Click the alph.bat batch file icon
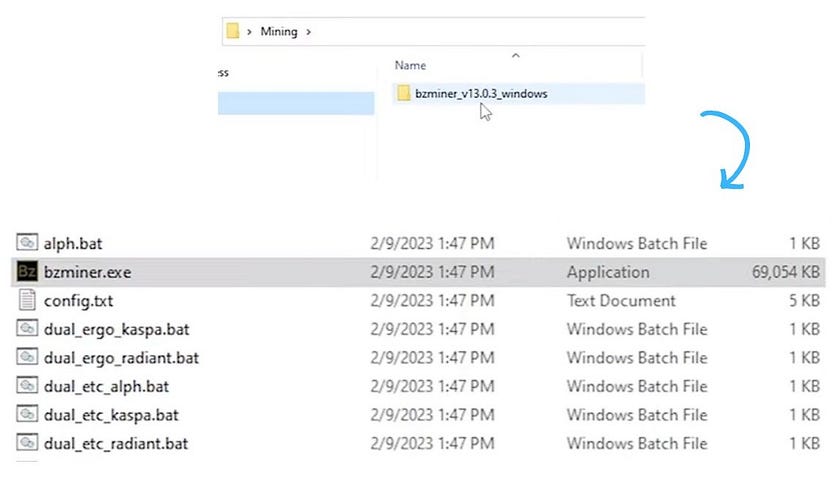 tap(27, 243)
